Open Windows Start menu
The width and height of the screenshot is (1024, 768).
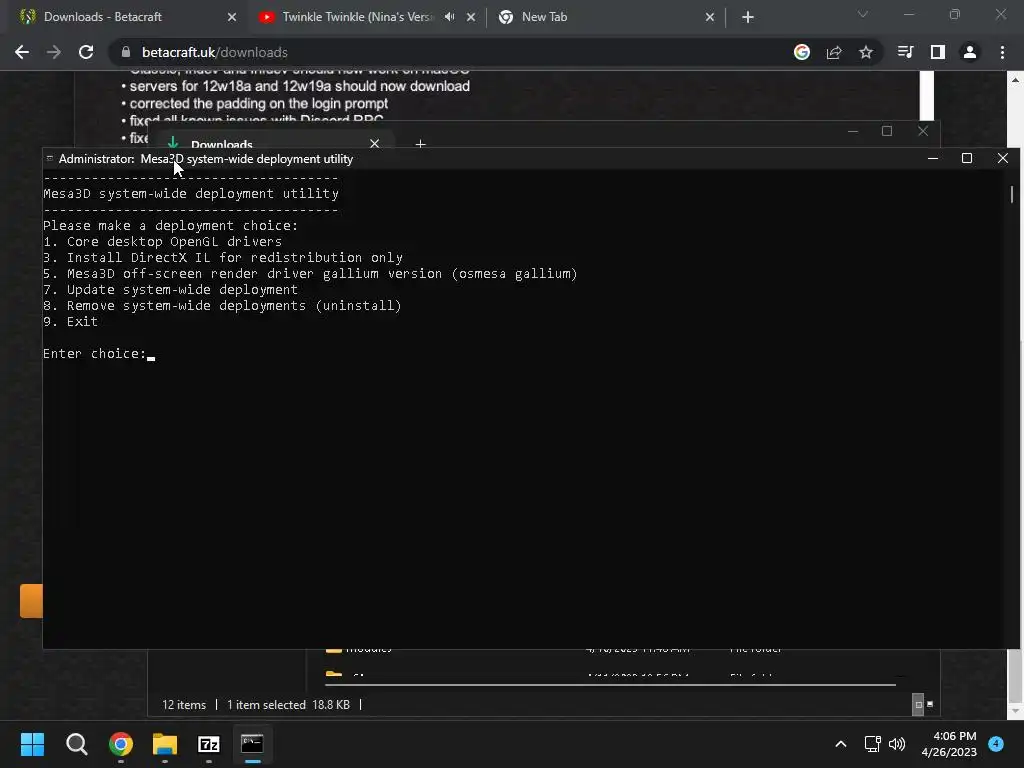point(32,744)
